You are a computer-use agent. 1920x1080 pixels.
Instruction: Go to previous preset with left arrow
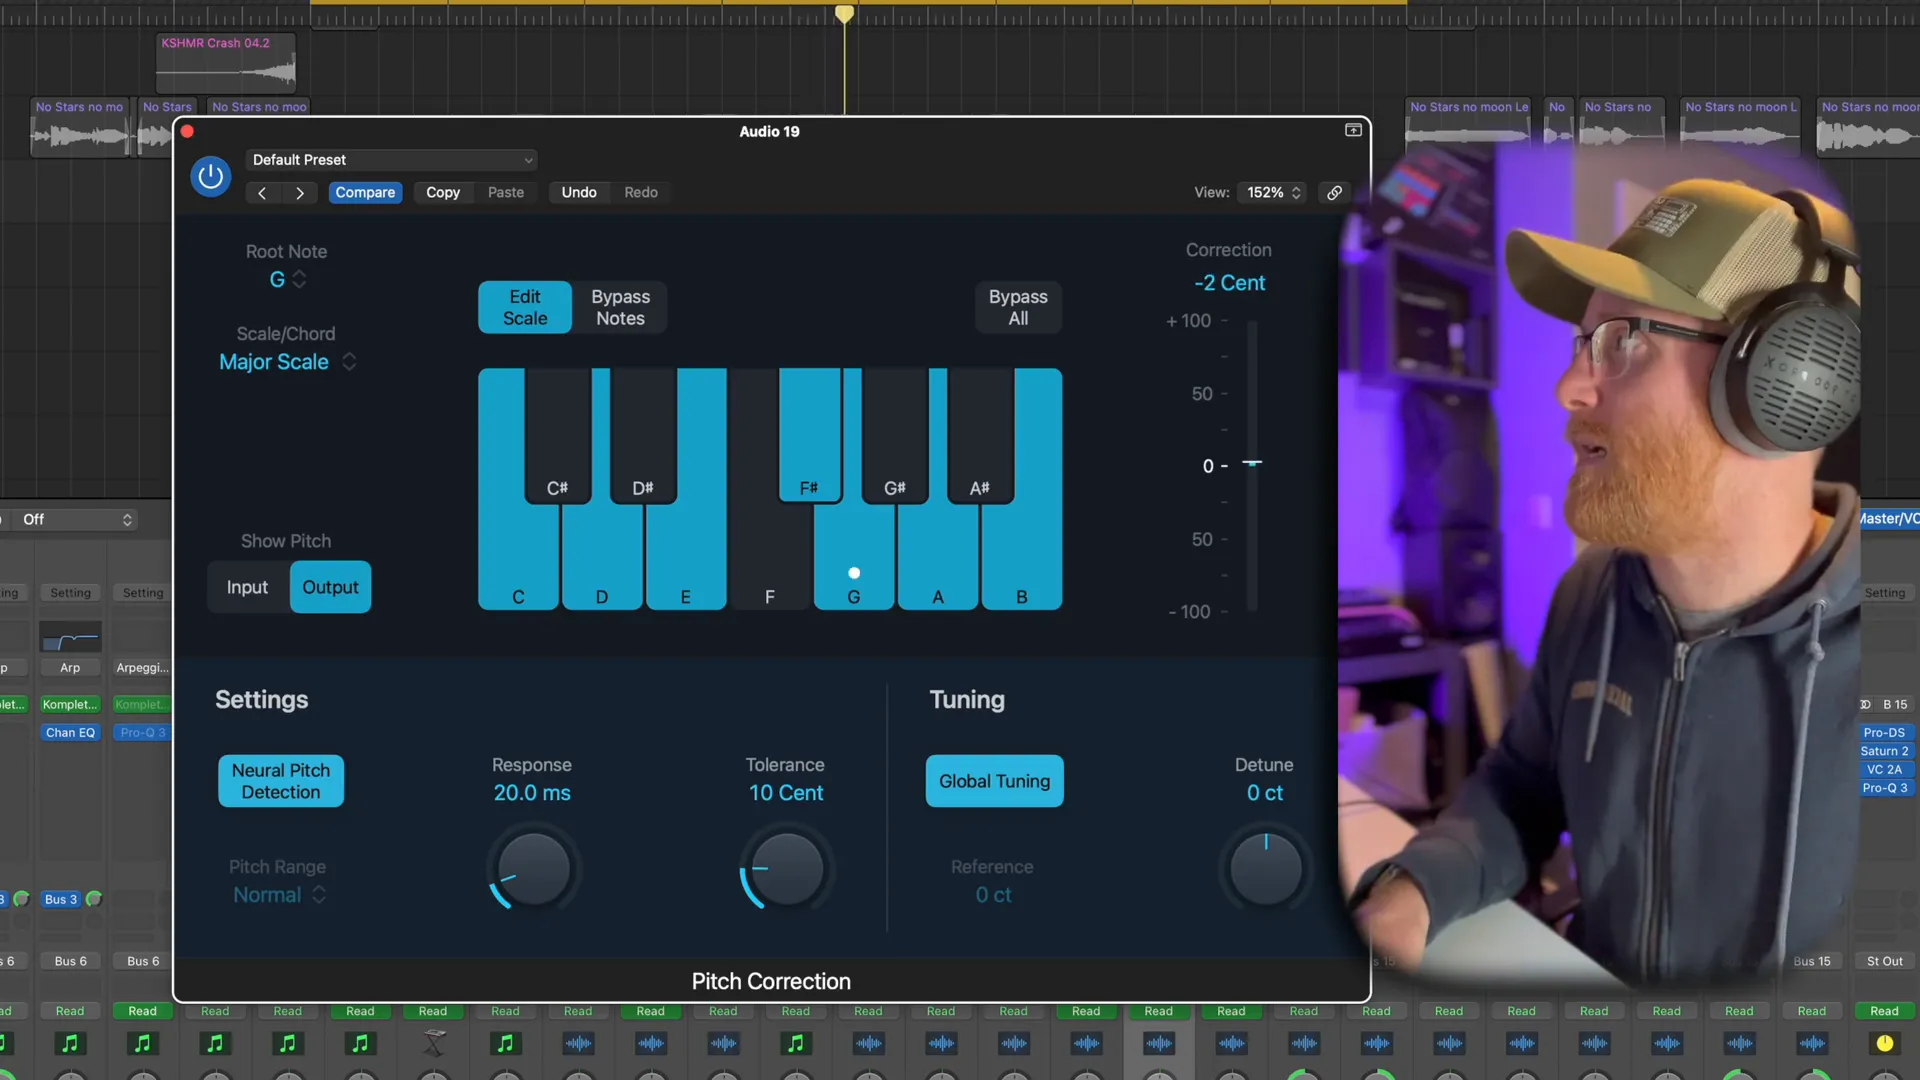262,193
